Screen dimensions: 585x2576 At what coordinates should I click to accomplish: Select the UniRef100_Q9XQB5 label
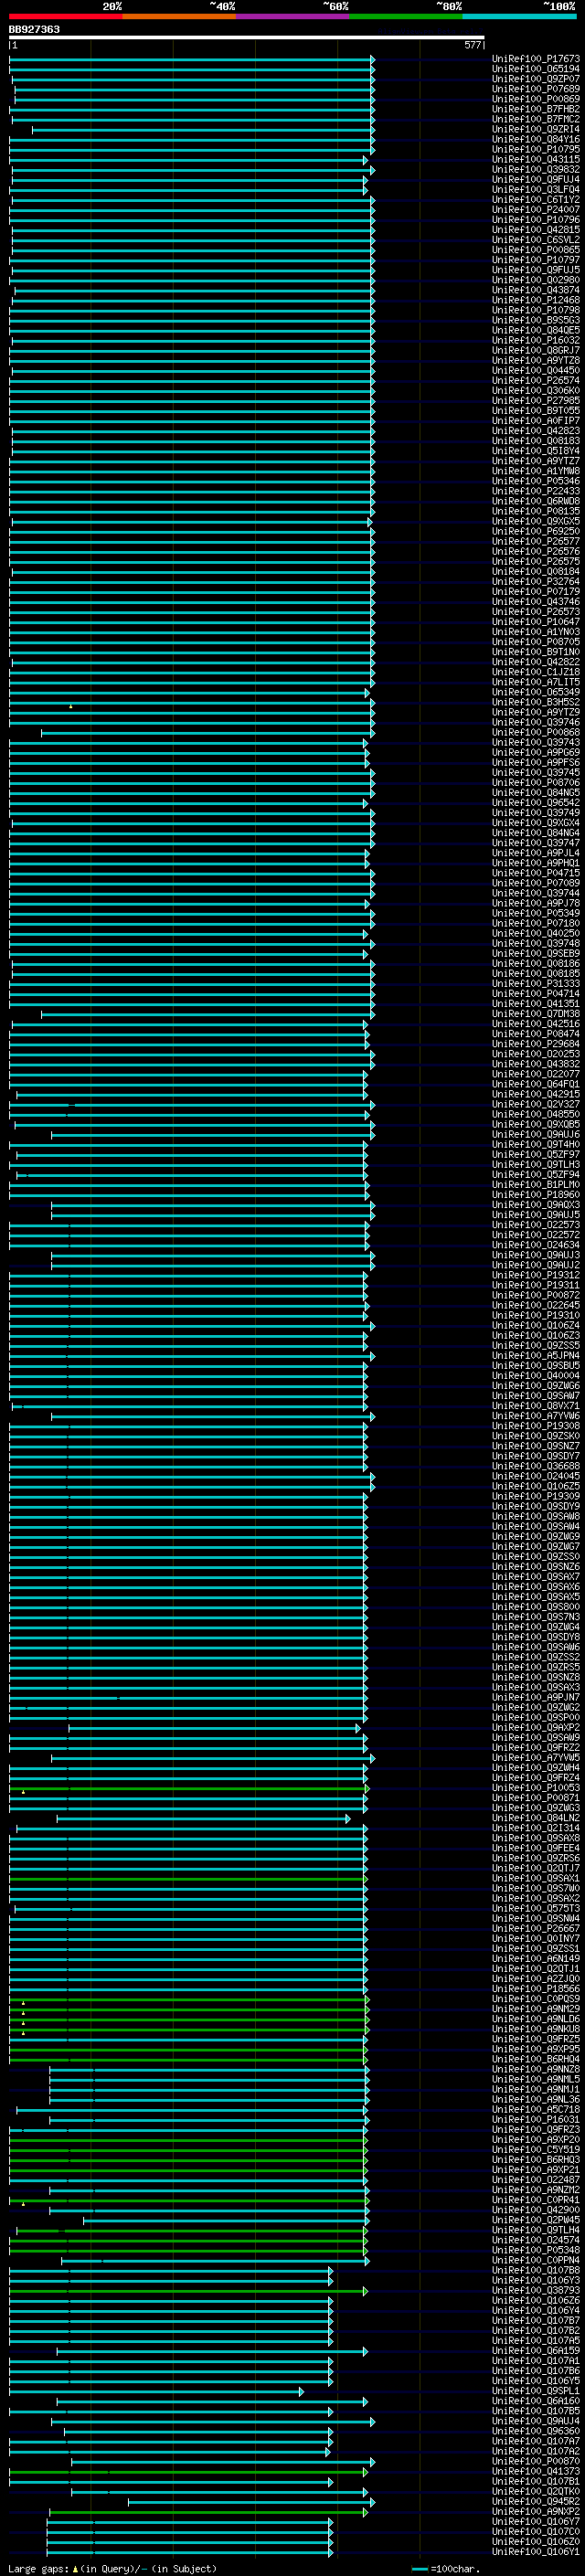pos(536,1124)
